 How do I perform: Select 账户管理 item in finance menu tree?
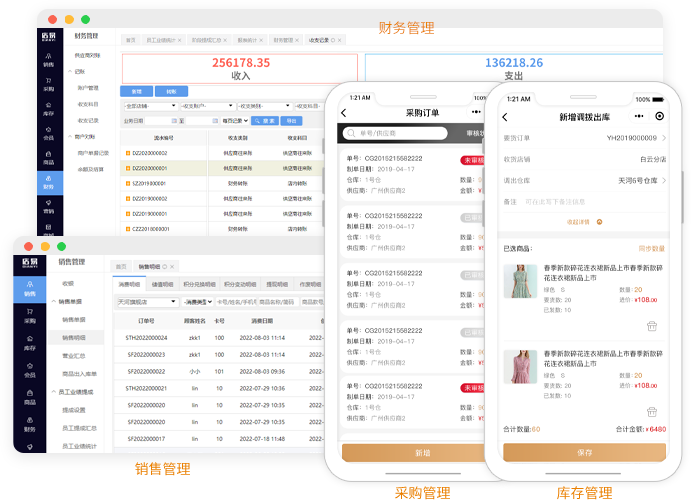point(88,88)
